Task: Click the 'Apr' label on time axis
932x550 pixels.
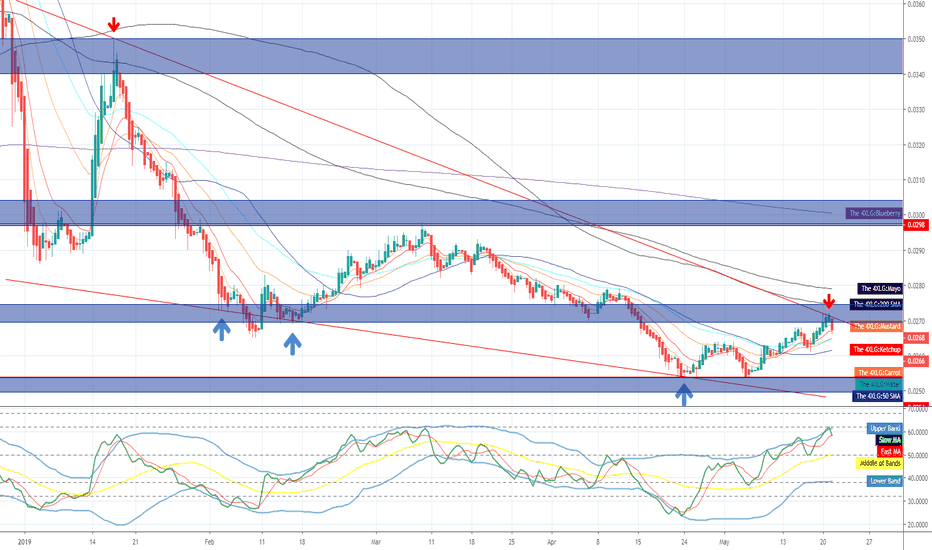Action: pyautogui.click(x=552, y=542)
